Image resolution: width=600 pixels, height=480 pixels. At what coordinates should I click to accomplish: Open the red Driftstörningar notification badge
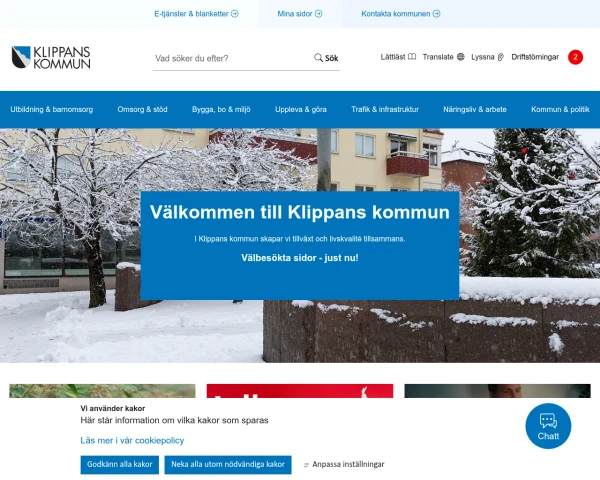[575, 57]
